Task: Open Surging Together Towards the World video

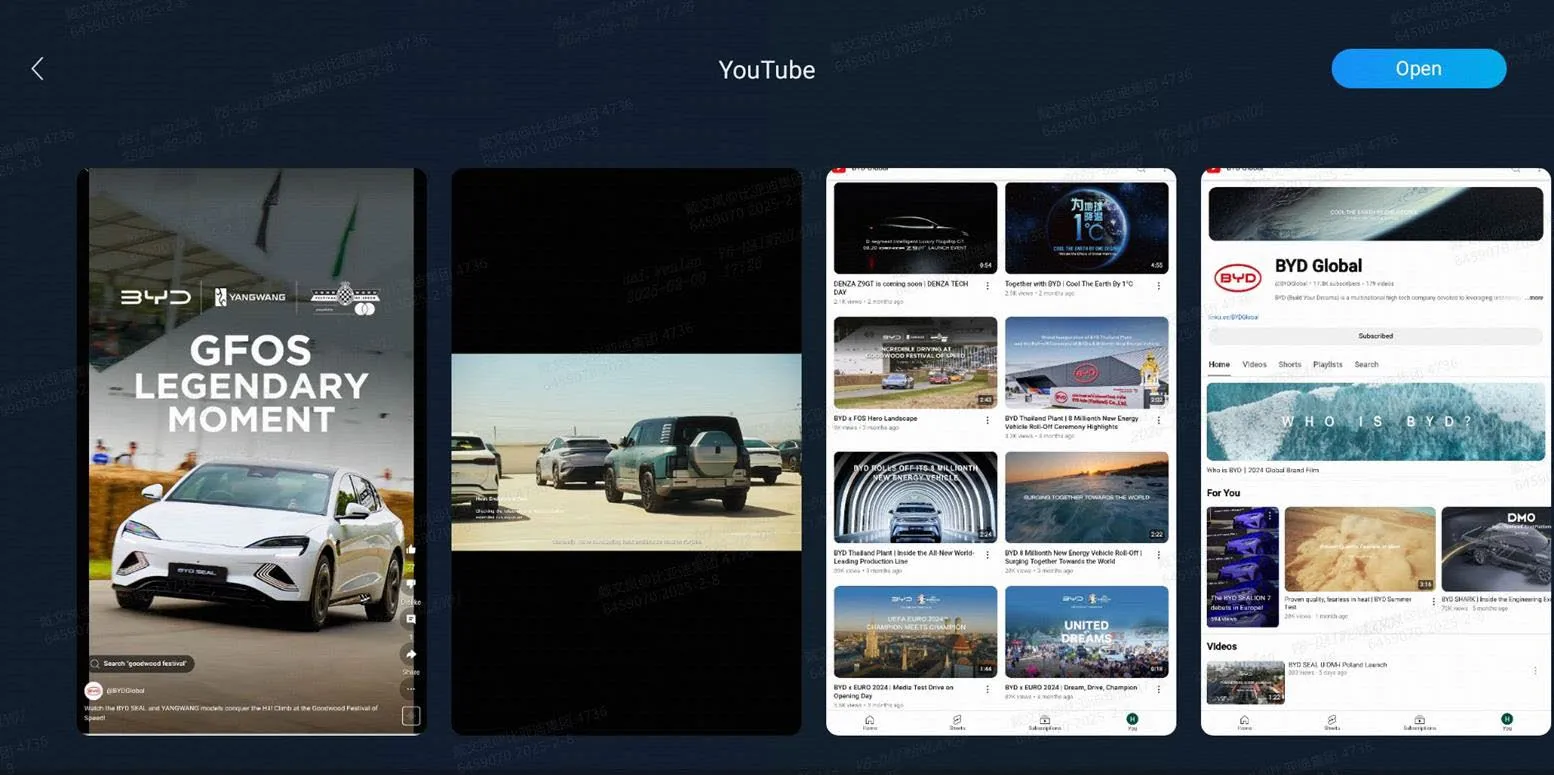Action: click(x=1086, y=497)
